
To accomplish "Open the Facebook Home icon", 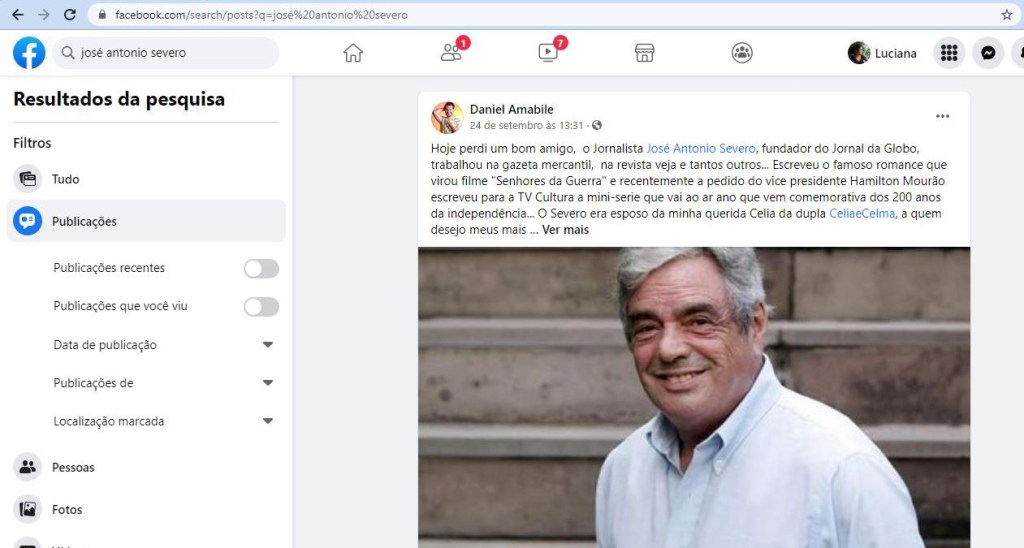I will (353, 53).
